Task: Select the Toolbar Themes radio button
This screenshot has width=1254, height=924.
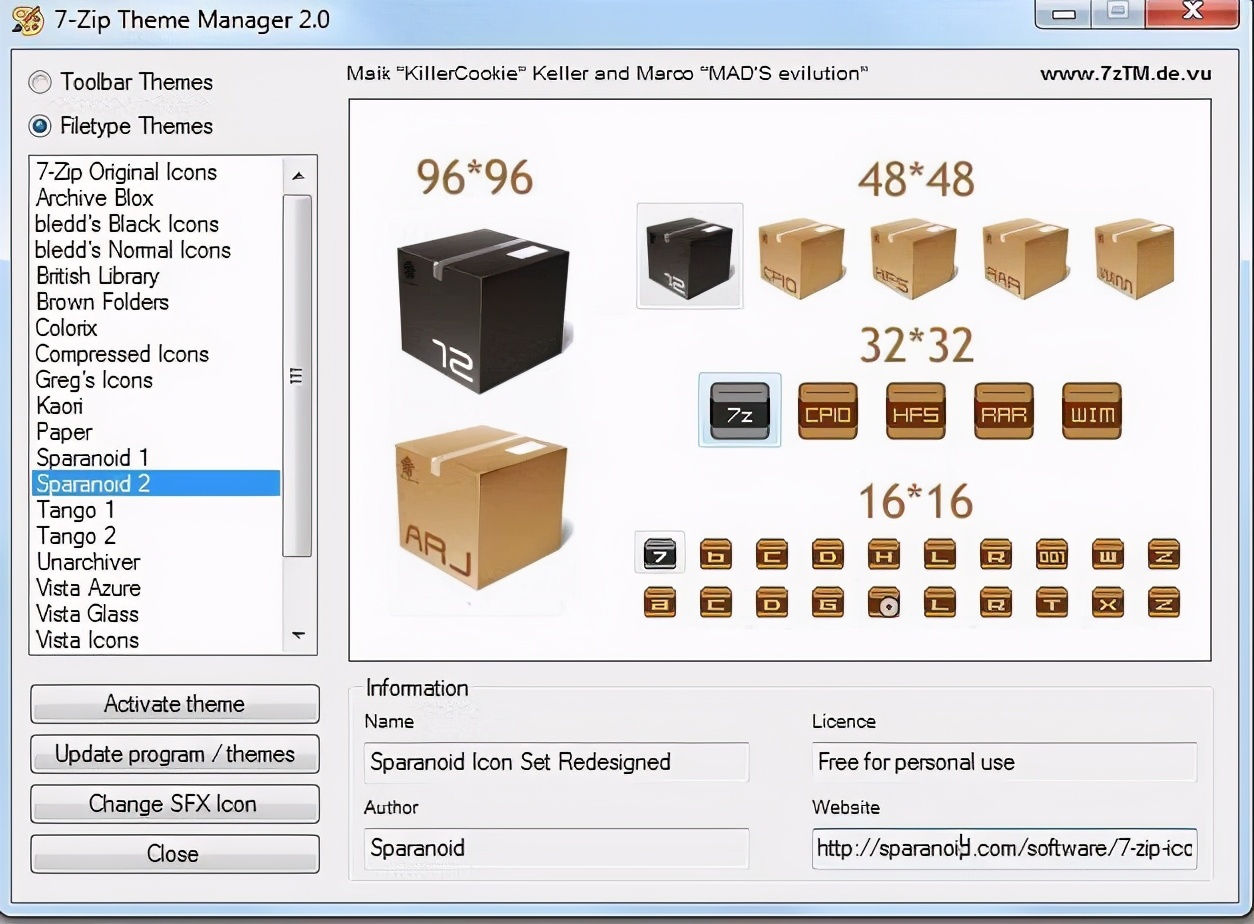Action: click(40, 83)
